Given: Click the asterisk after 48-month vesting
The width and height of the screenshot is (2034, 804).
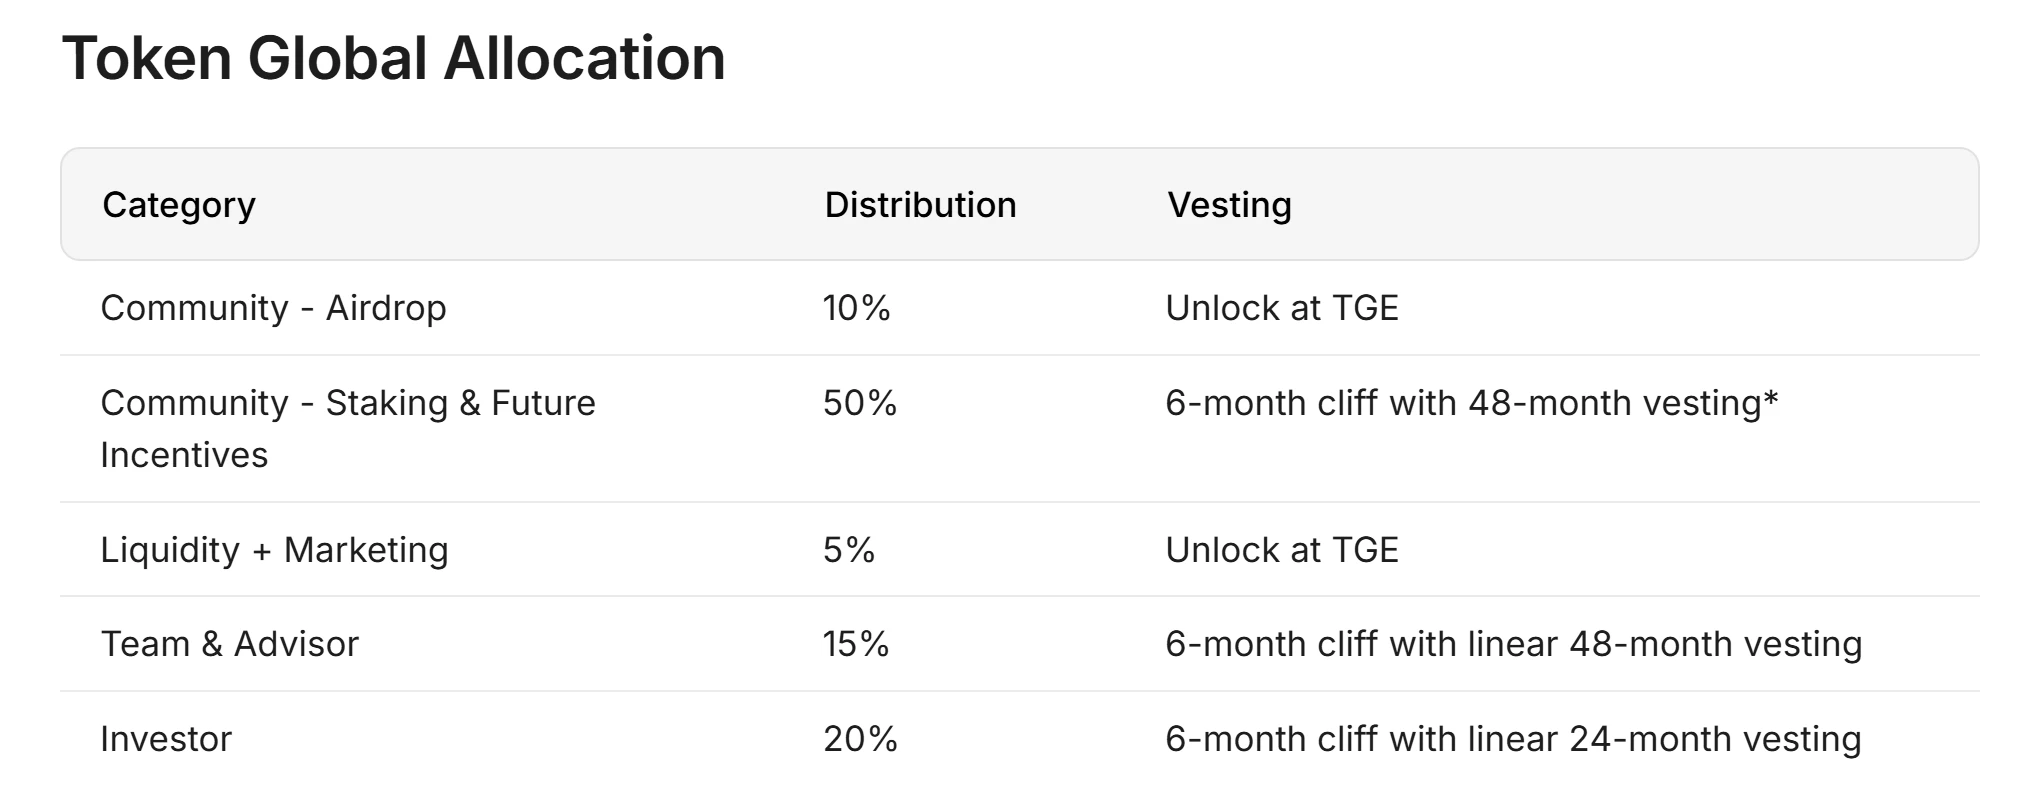Looking at the screenshot, I should click(1771, 400).
